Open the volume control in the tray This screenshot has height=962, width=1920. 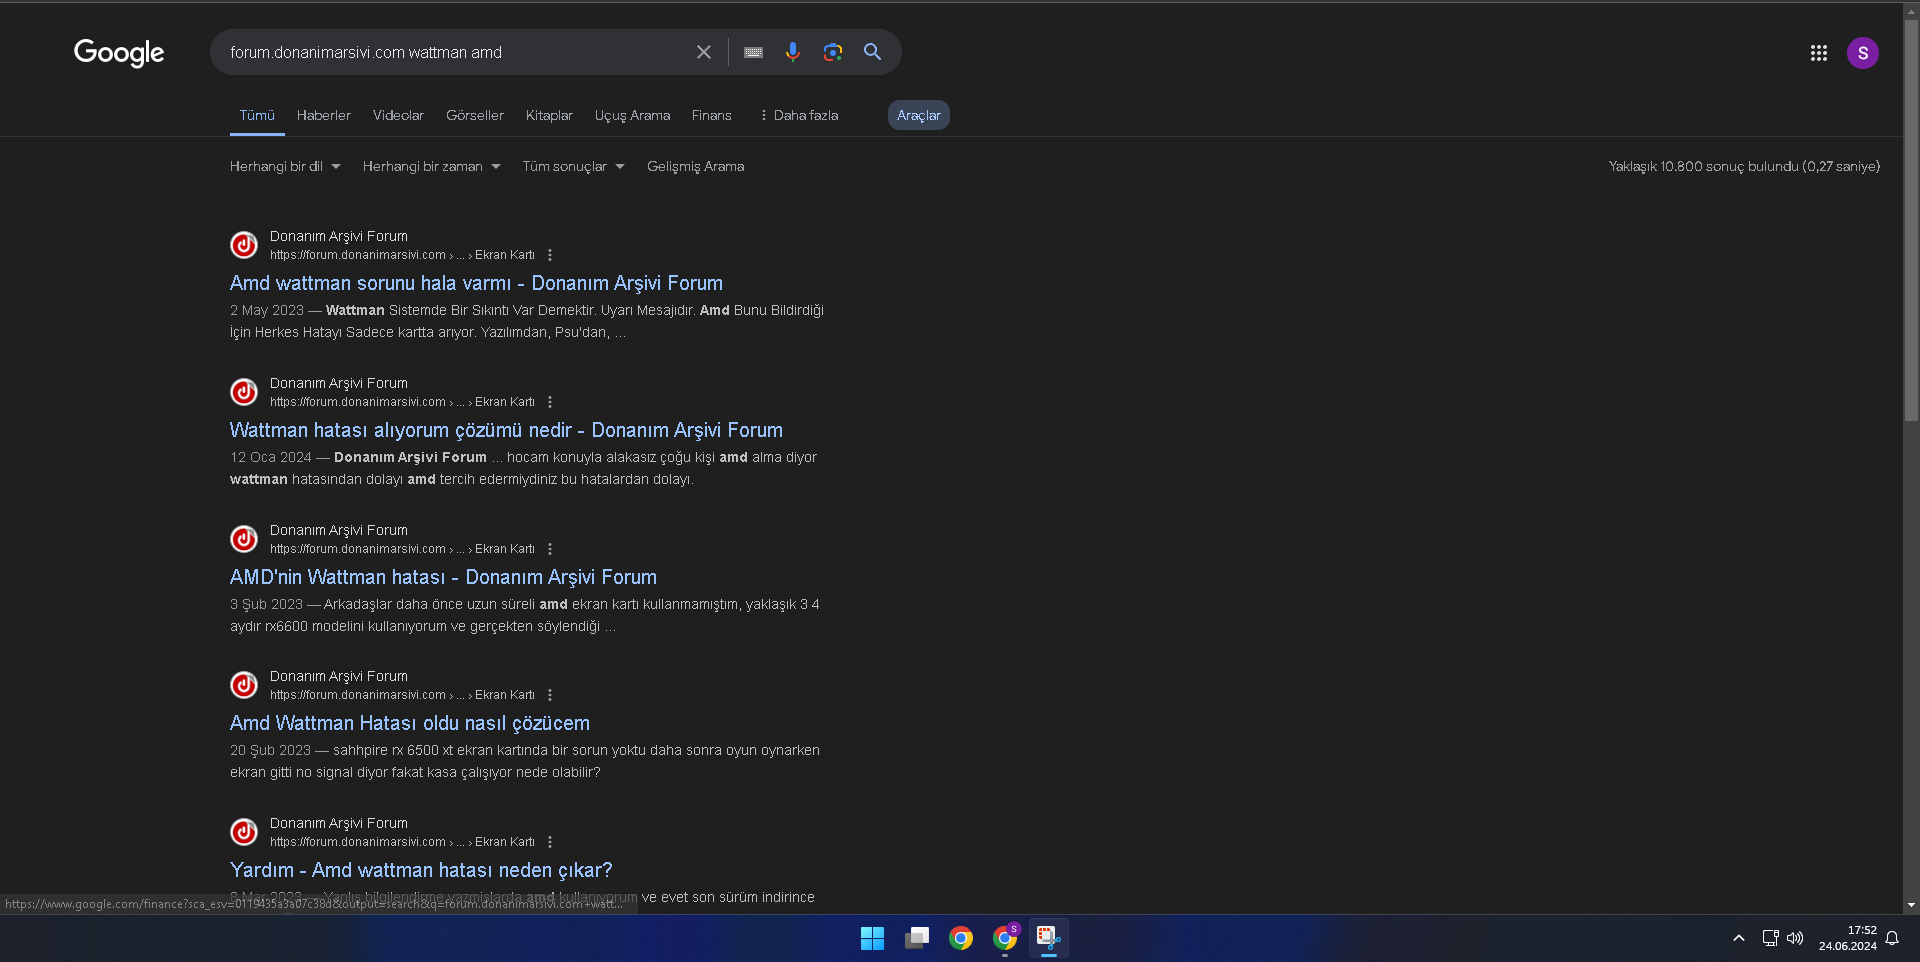(1795, 938)
